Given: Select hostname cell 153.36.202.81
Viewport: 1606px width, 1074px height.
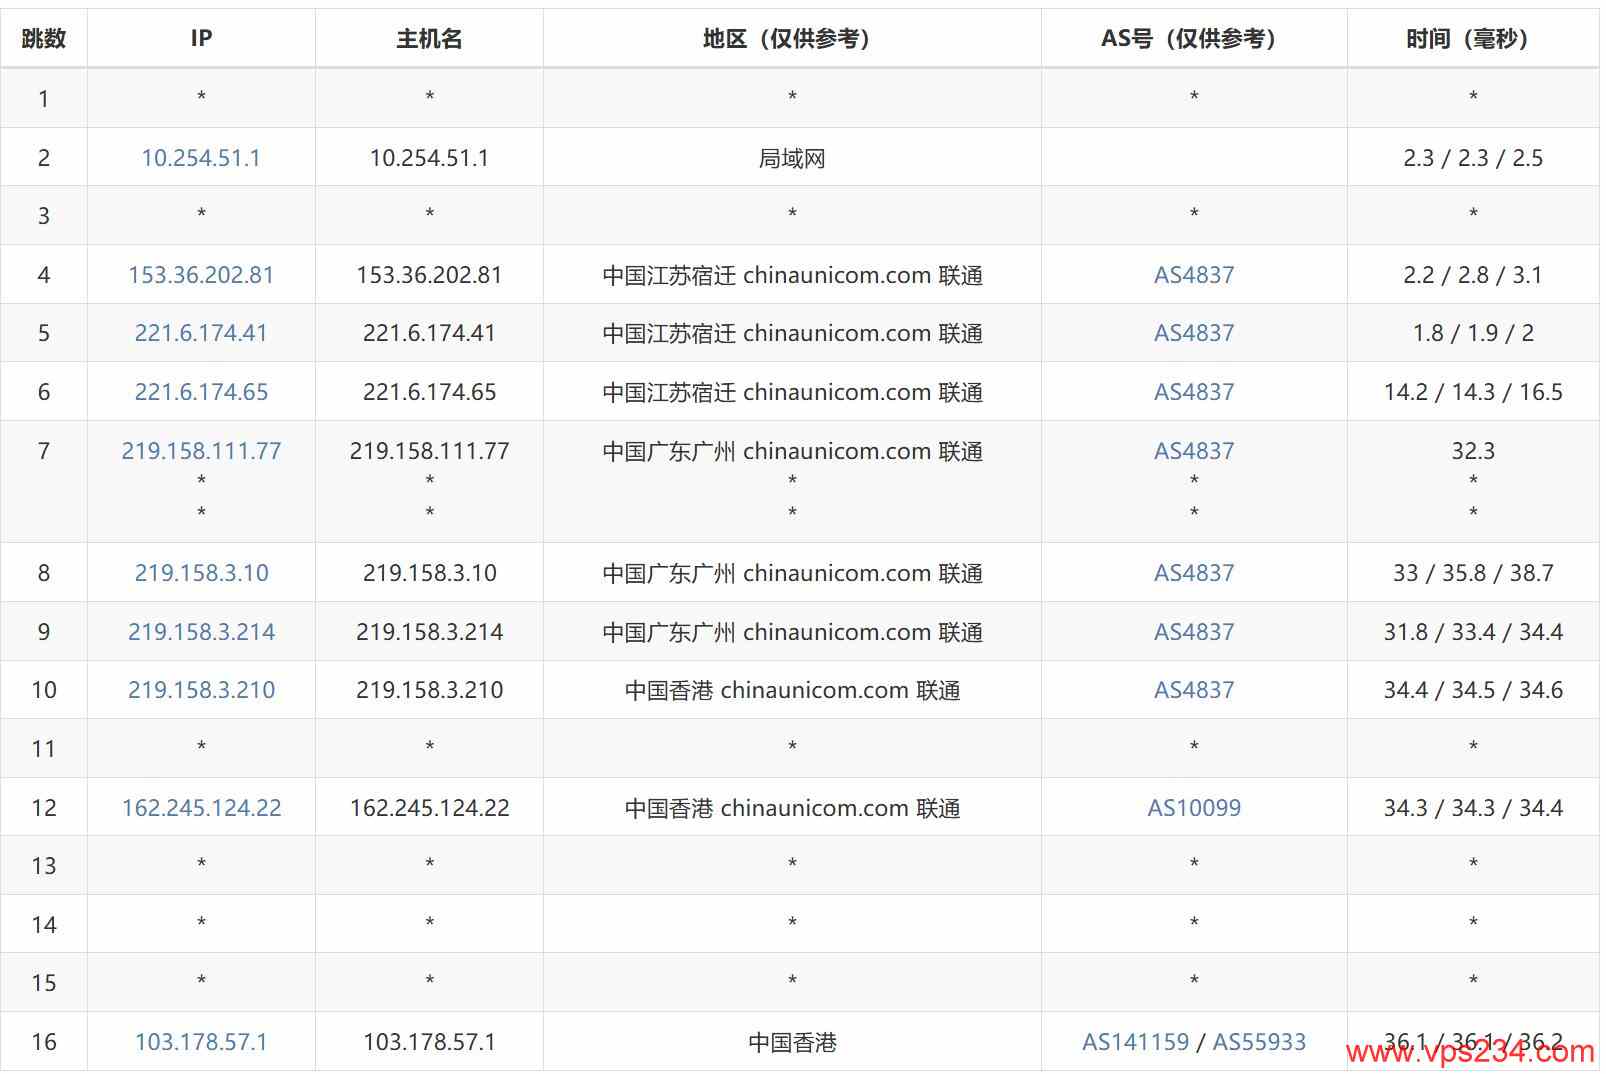Looking at the screenshot, I should 429,275.
